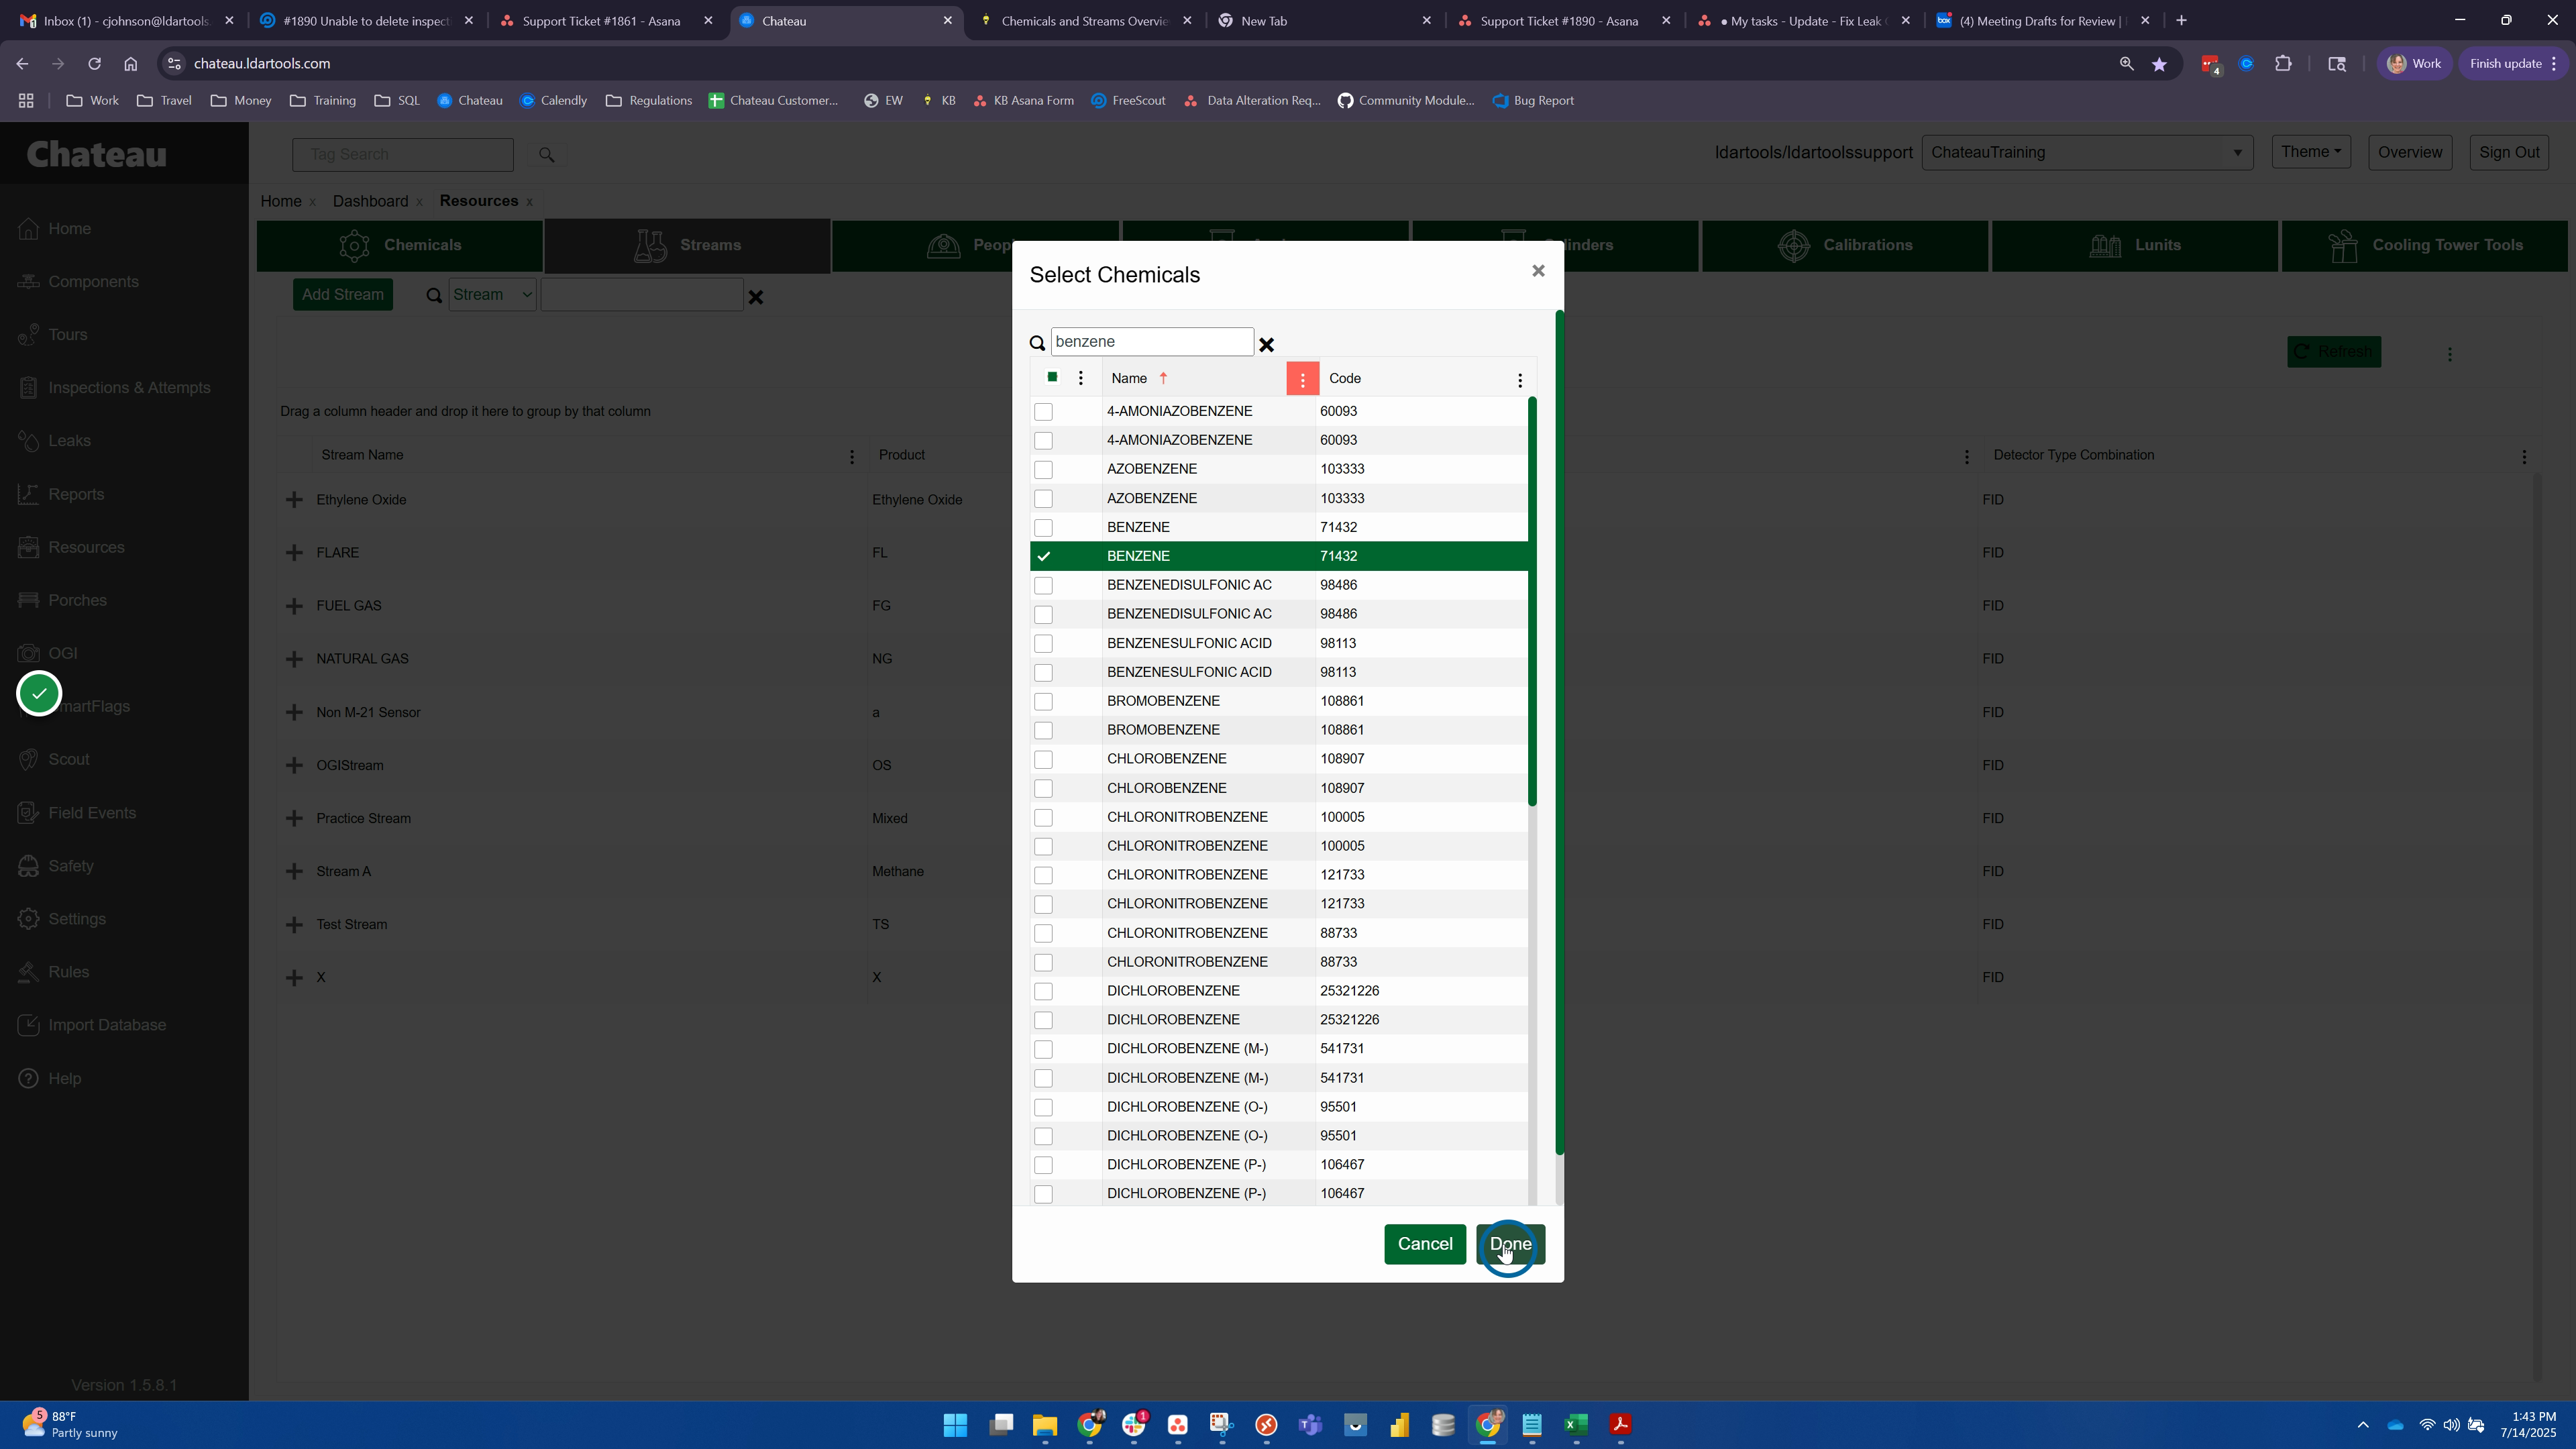This screenshot has width=2576, height=1449.
Task: Click the Add Stream button
Action: click(x=343, y=295)
